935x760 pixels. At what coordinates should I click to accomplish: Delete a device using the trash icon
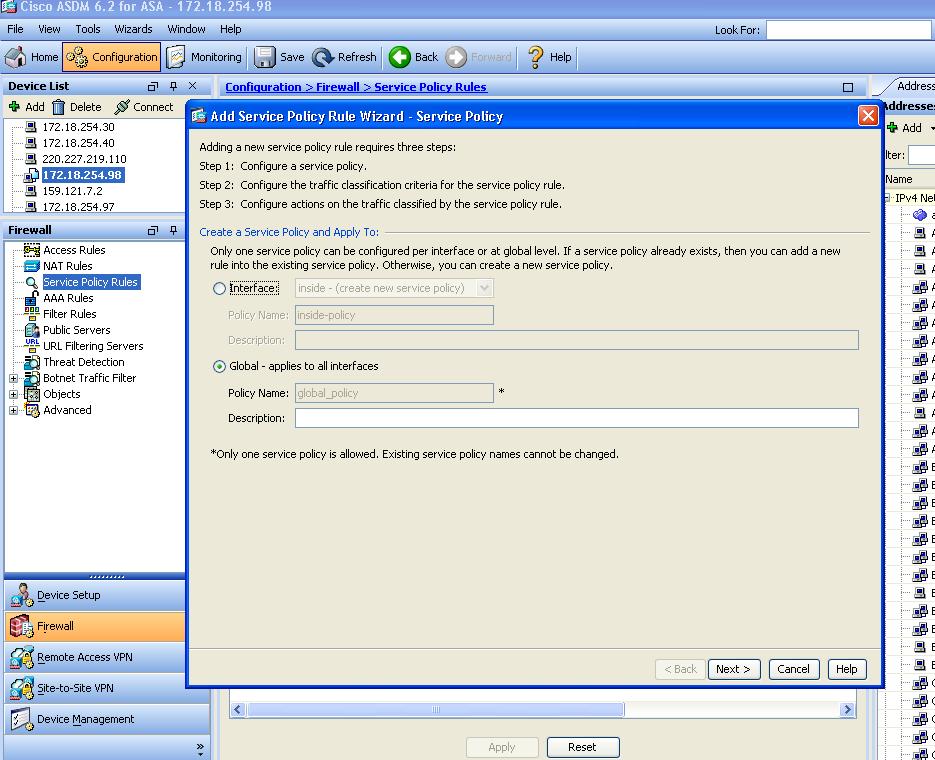pos(77,107)
